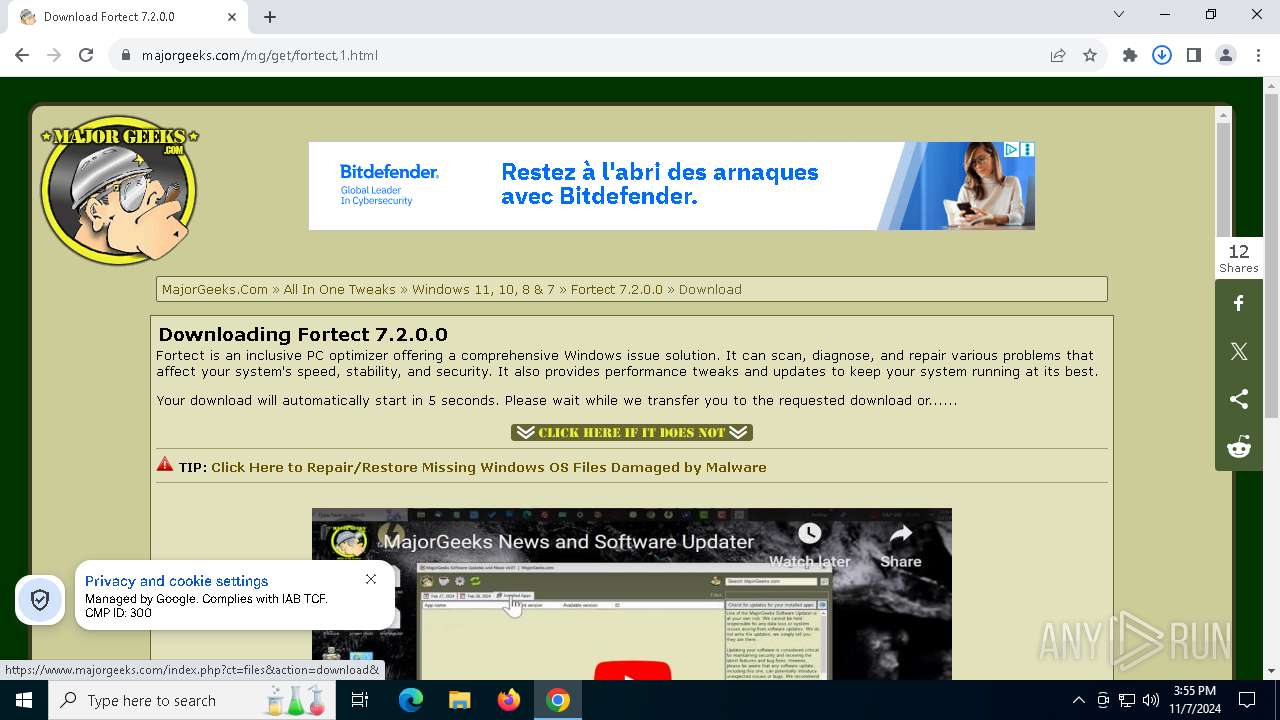Expand the tab search chevron
This screenshot has width=1280, height=720.
(x=1119, y=14)
